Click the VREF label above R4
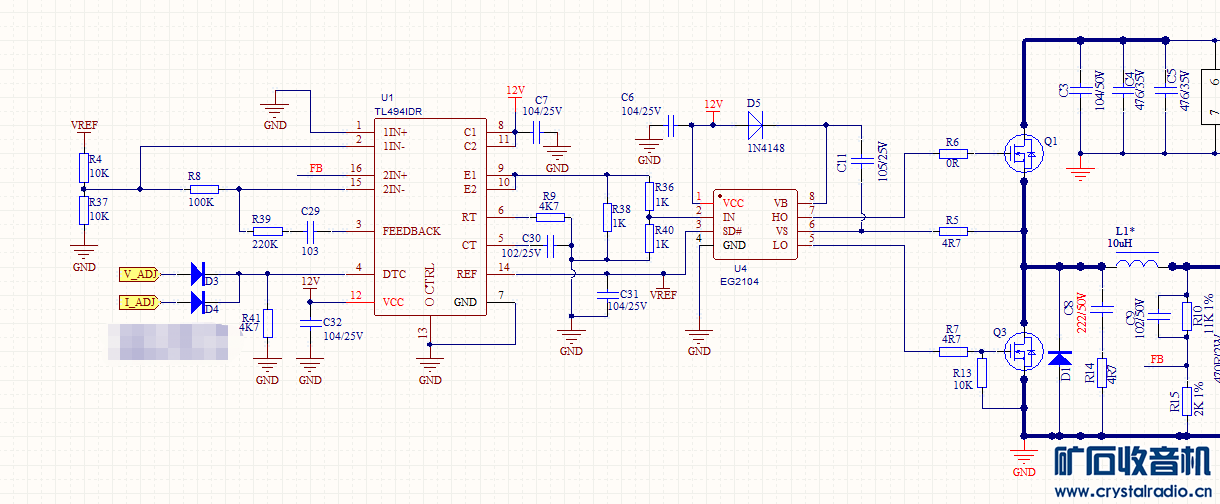 pyautogui.click(x=84, y=125)
